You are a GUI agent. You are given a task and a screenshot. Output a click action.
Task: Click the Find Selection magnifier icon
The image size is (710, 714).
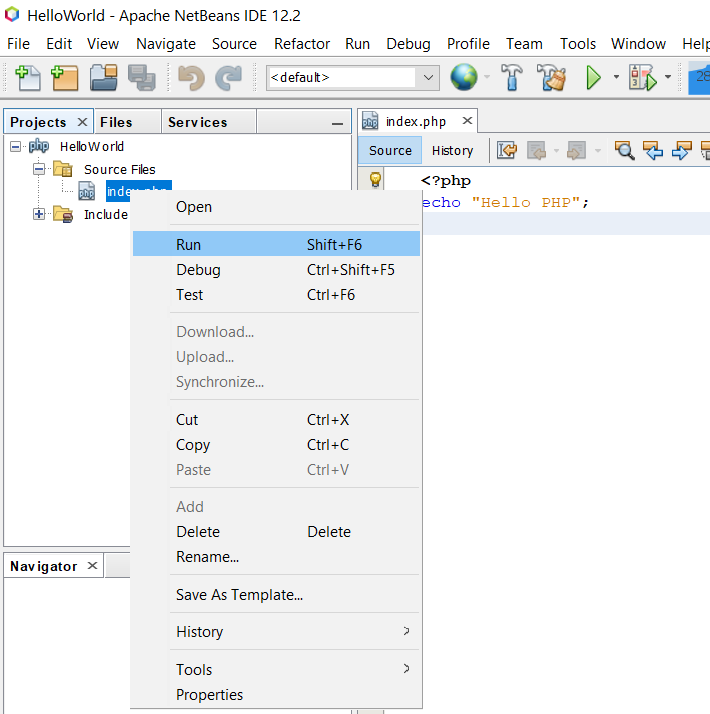624,150
